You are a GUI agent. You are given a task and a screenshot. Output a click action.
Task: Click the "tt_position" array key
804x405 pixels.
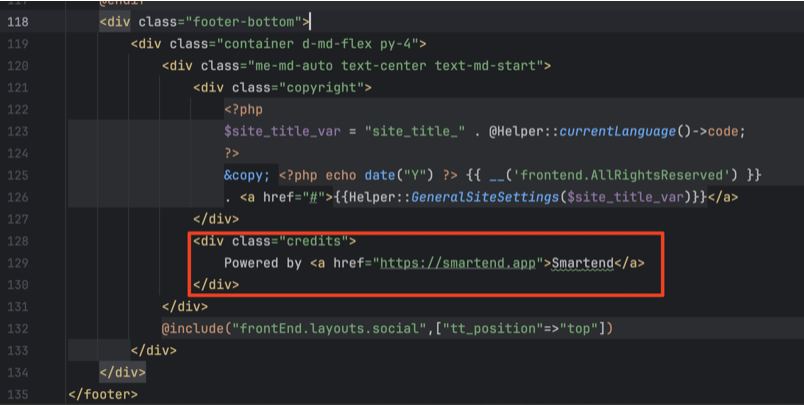pos(494,329)
